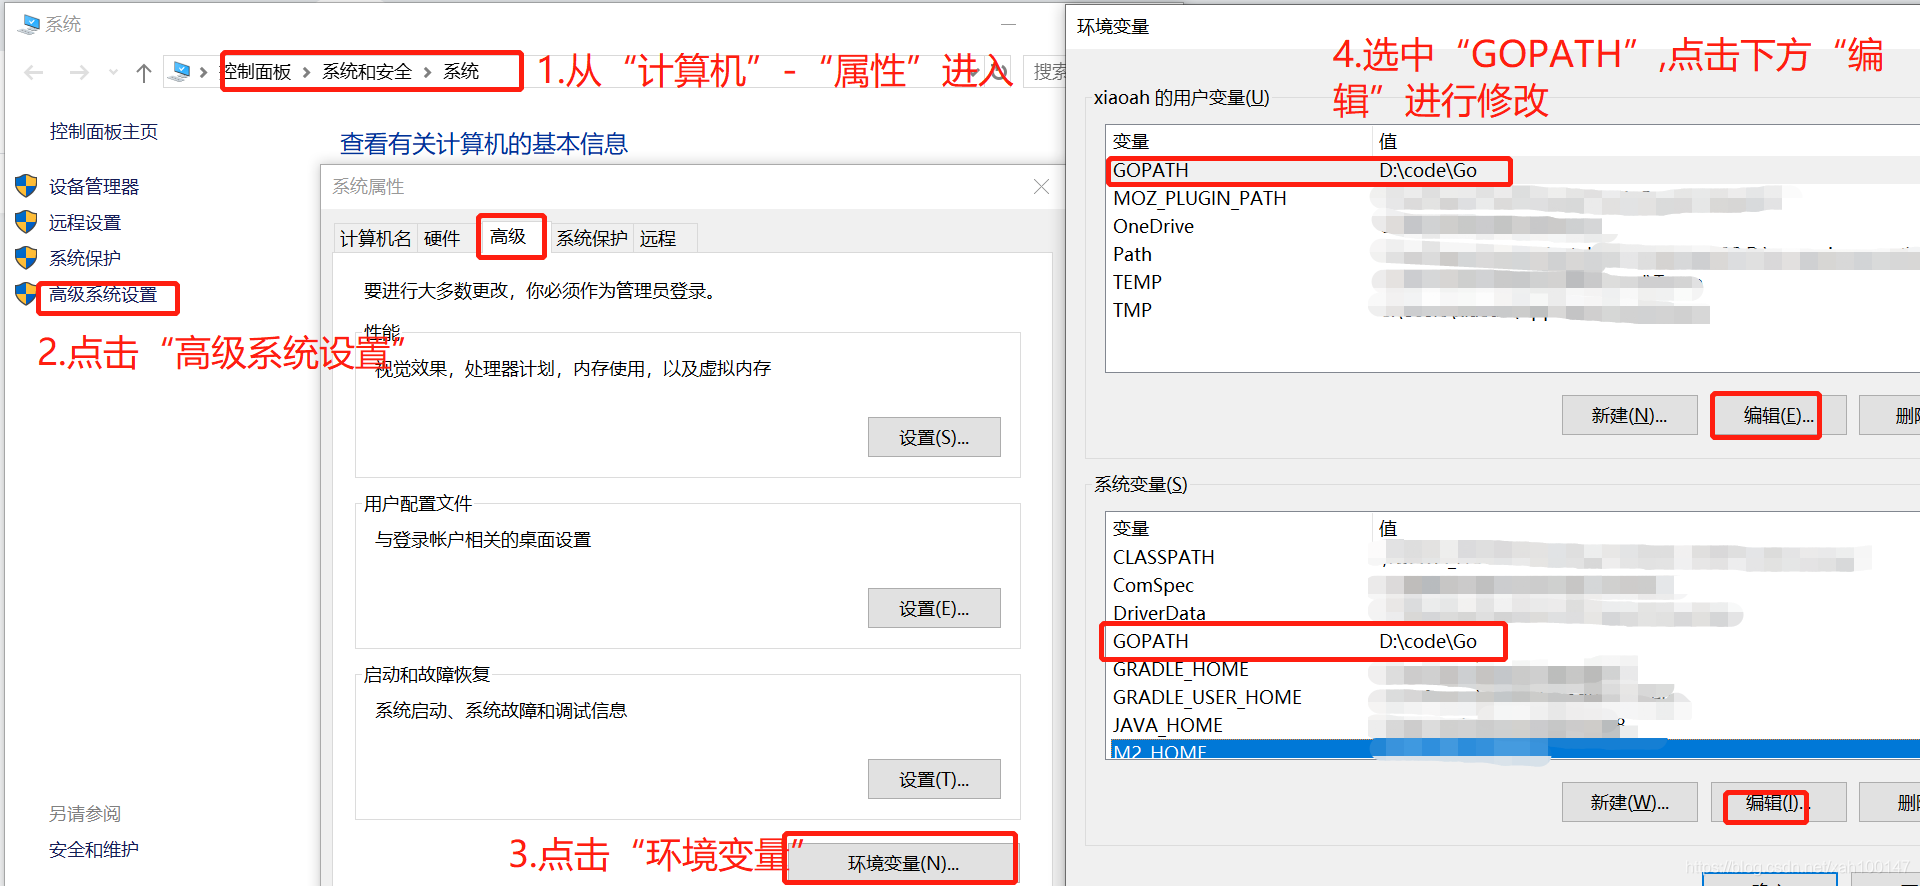Switch to the 高级 tab

[508, 237]
